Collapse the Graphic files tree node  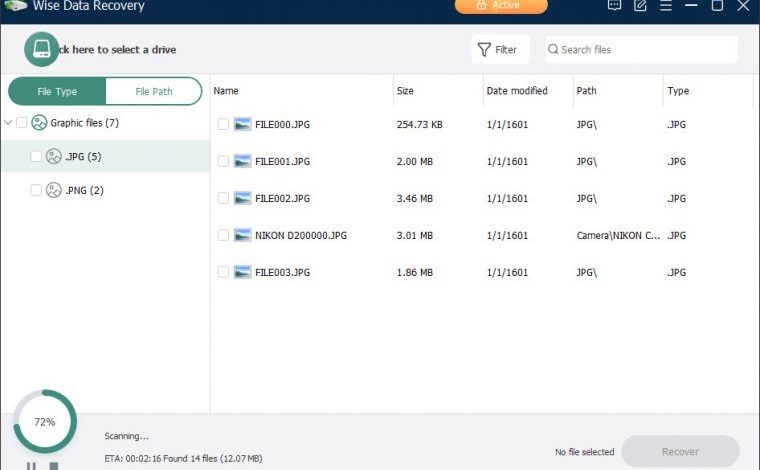8,122
